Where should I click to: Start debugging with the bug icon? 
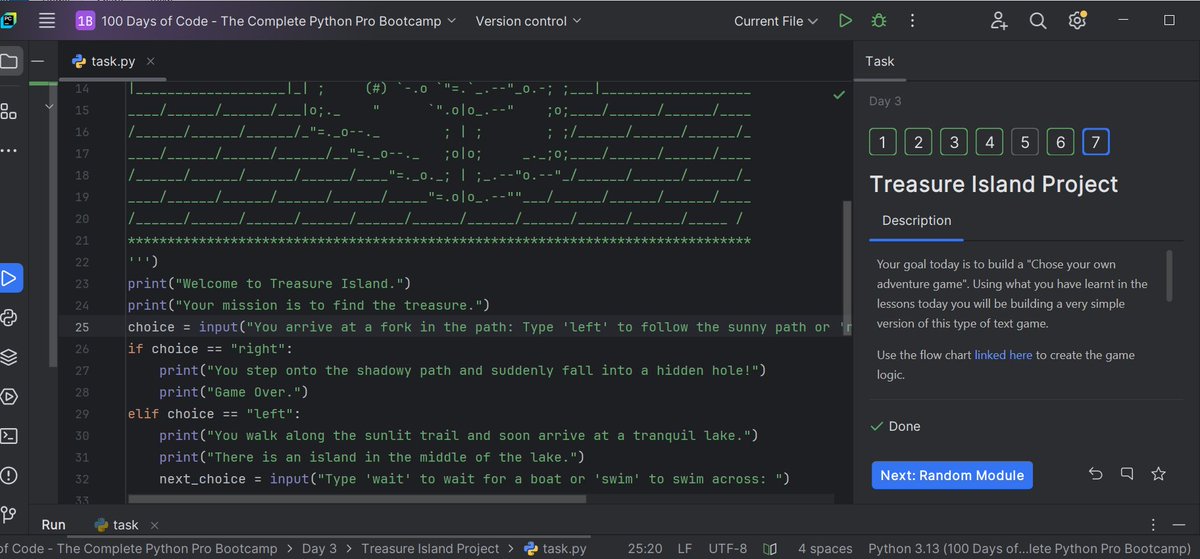click(879, 20)
